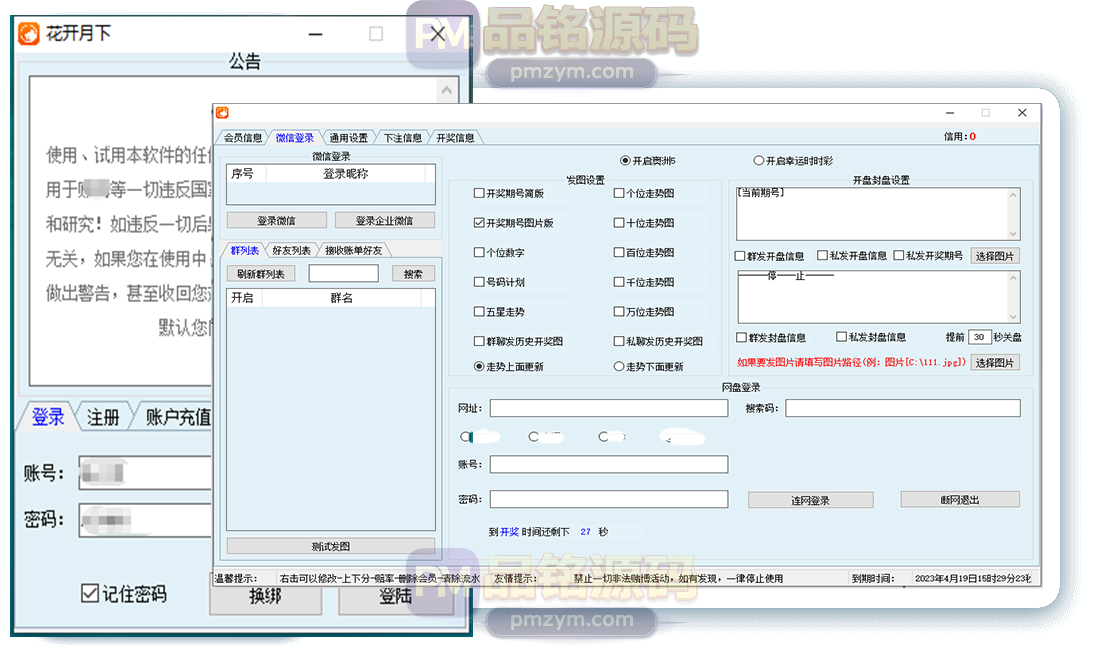Click the 测试发图 button
The height and width of the screenshot is (654, 1104).
(x=331, y=546)
